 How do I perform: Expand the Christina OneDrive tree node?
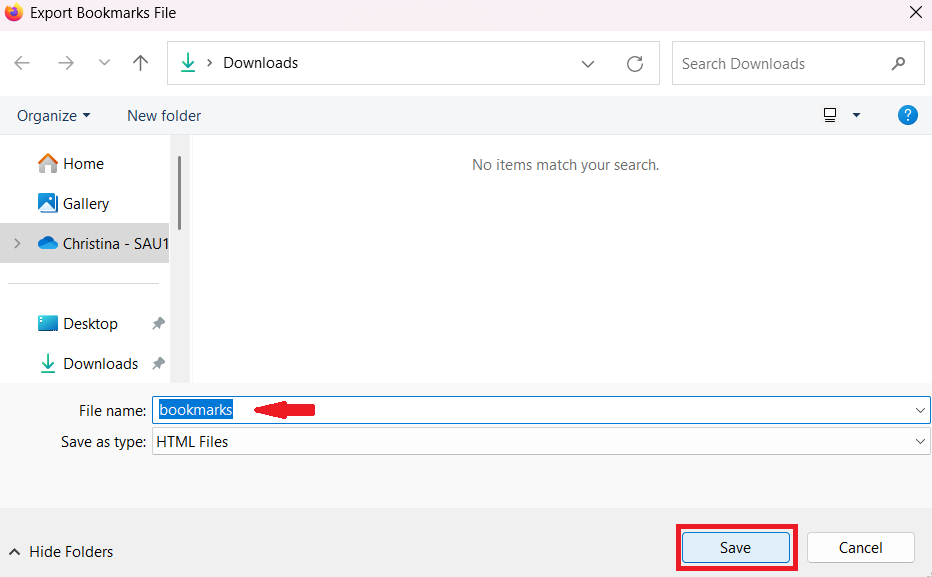click(17, 243)
